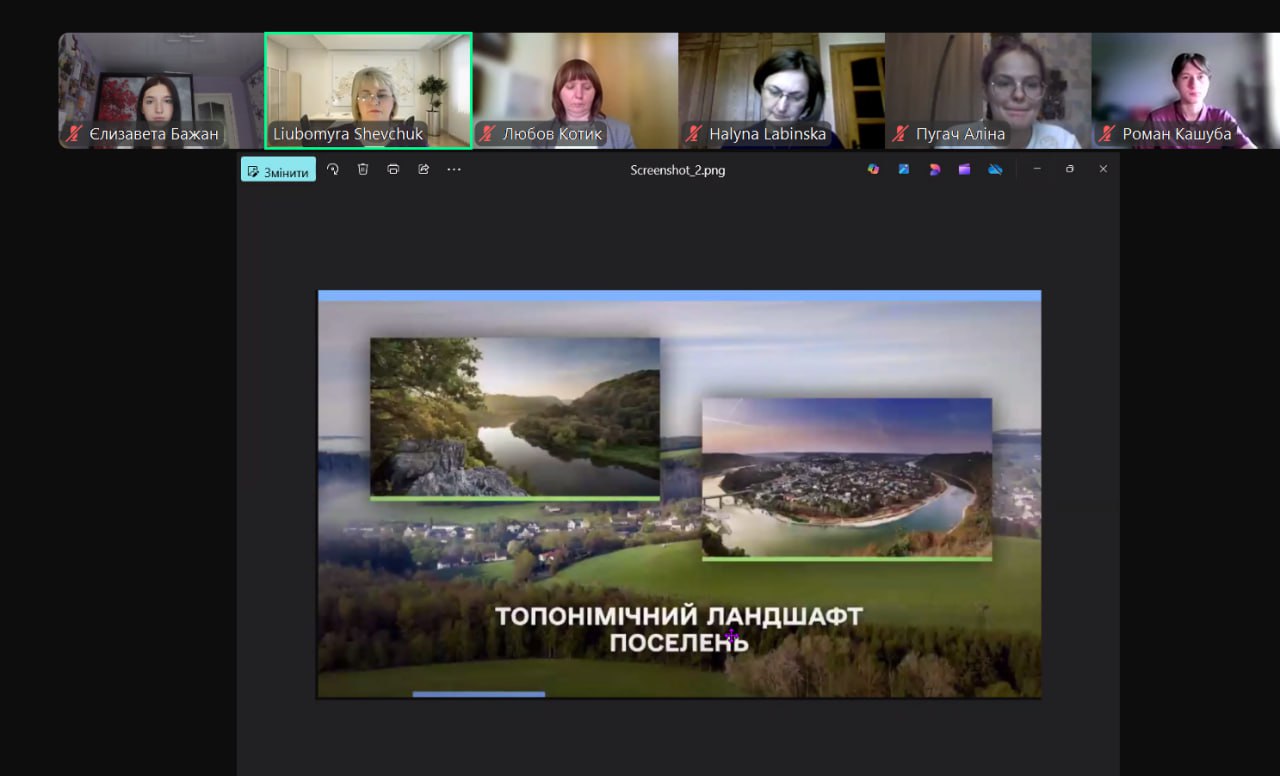Select Liubomyra Shevchuk's highlighted video tile

pos(368,90)
